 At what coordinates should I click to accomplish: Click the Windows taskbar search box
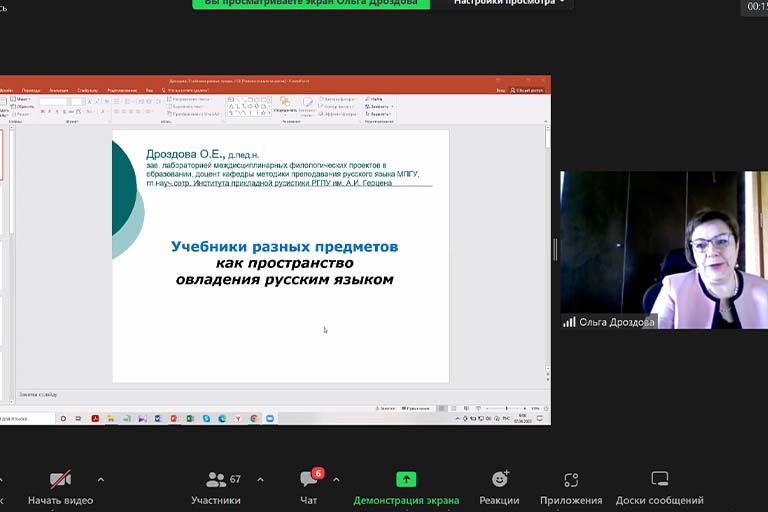[x=25, y=418]
